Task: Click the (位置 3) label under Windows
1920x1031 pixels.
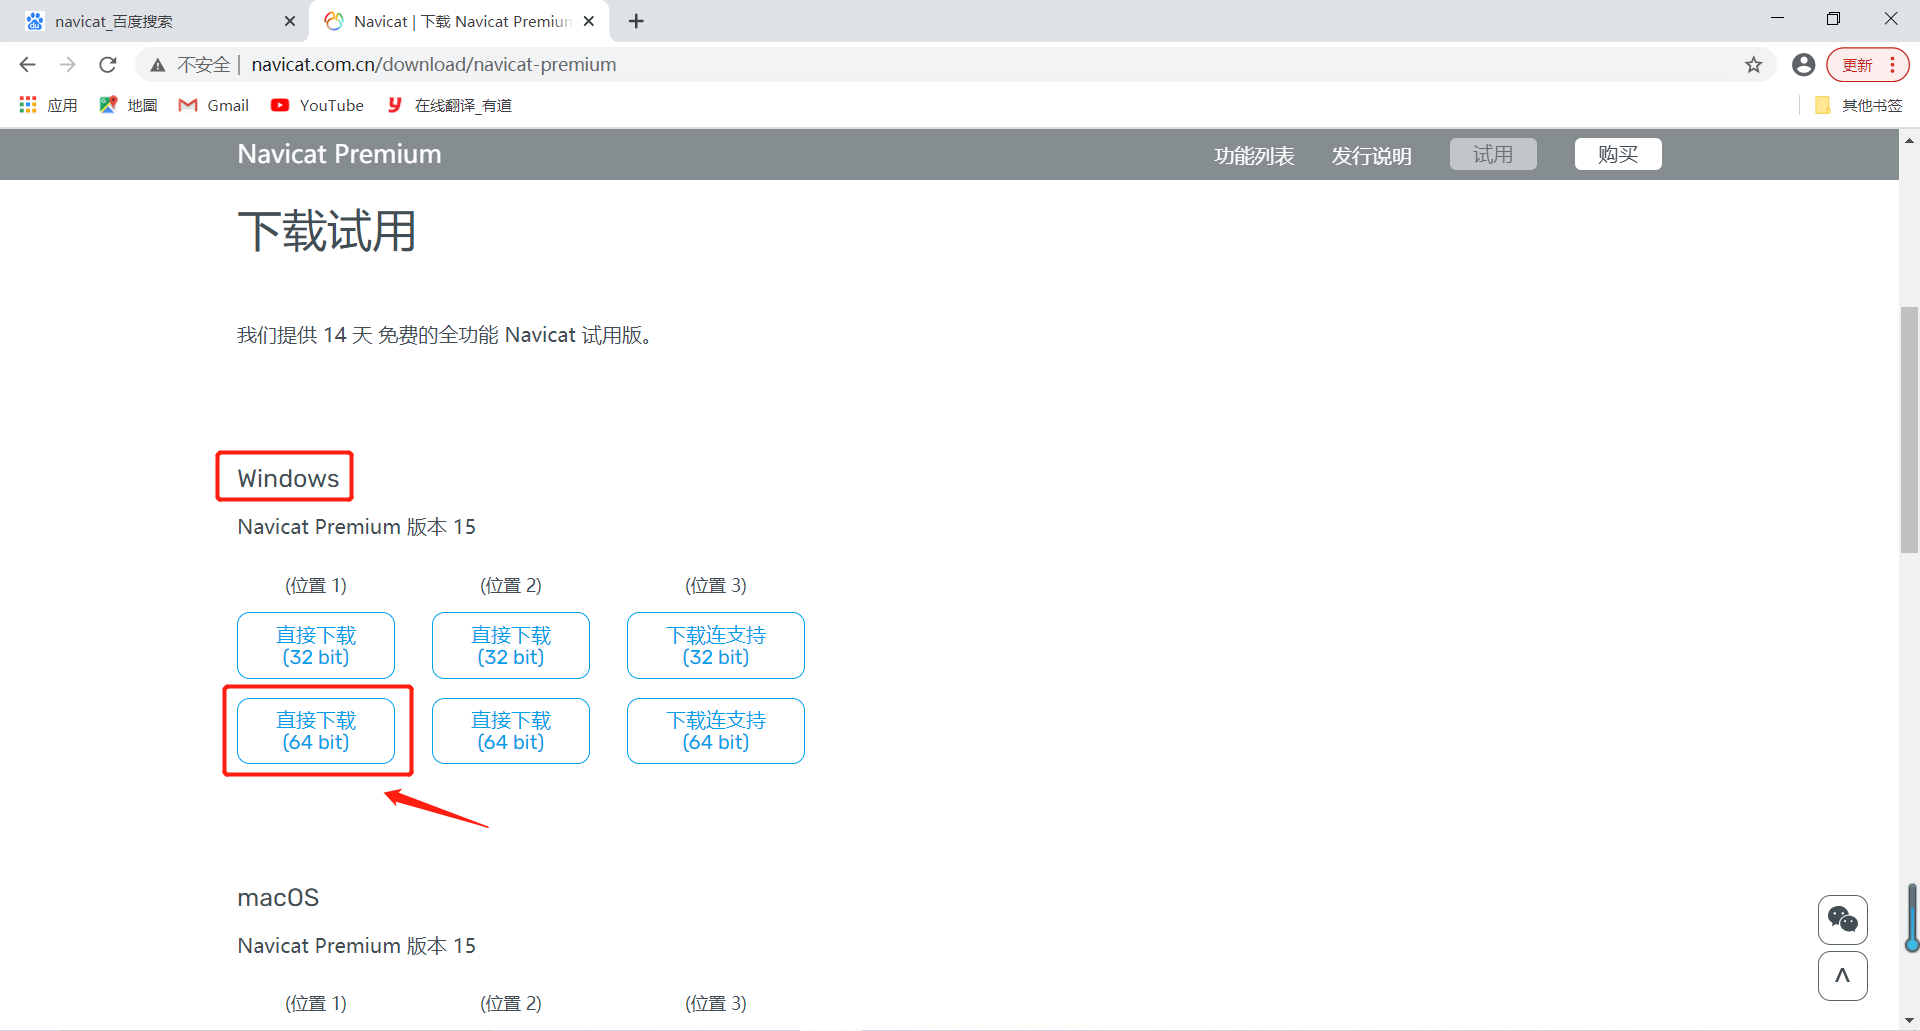Action: click(716, 586)
